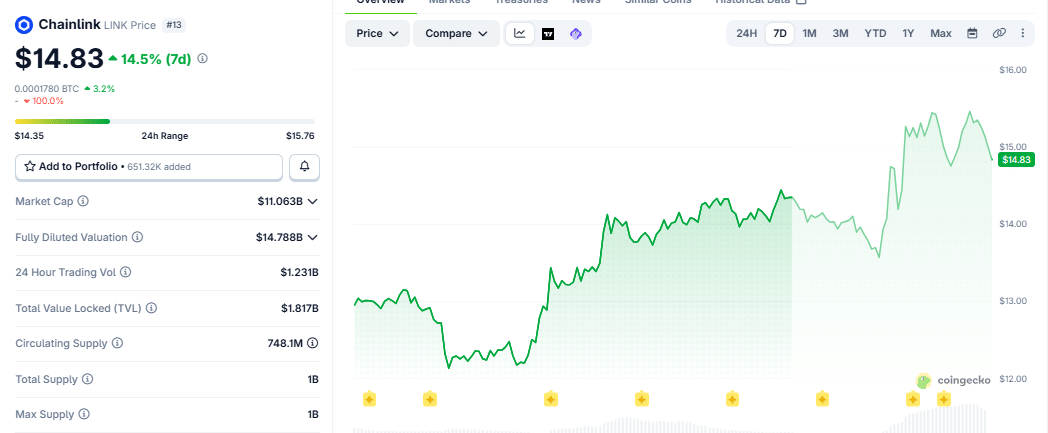Click the $15.76 range high value
1048x433 pixels.
point(300,136)
